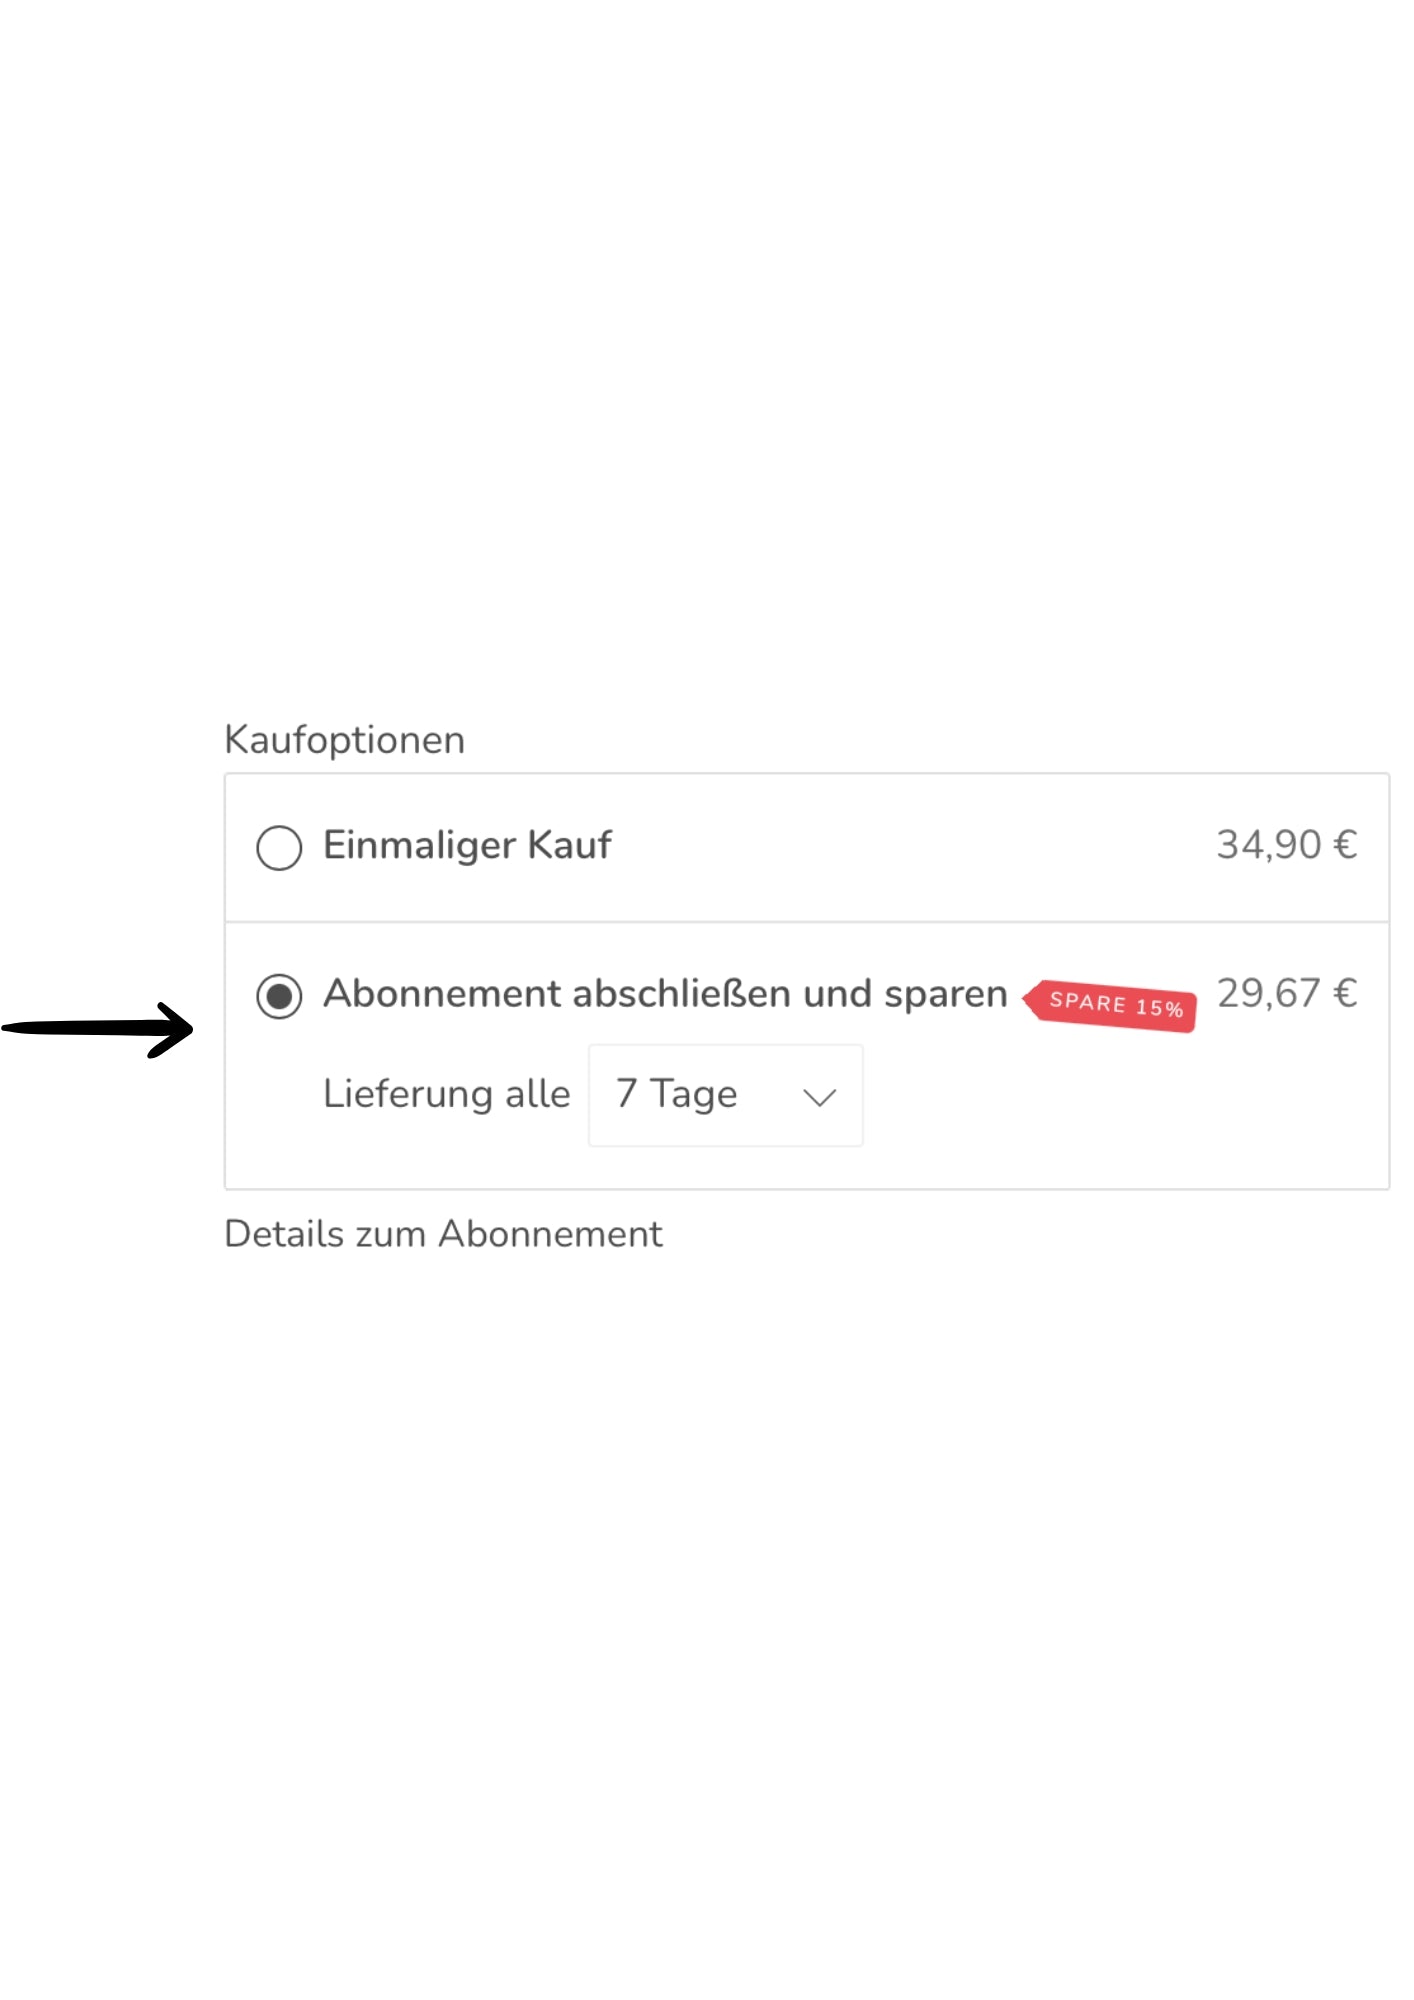This screenshot has width=1414, height=2000.
Task: Open the "7 Tage" delivery interval dropdown
Action: tap(725, 1095)
